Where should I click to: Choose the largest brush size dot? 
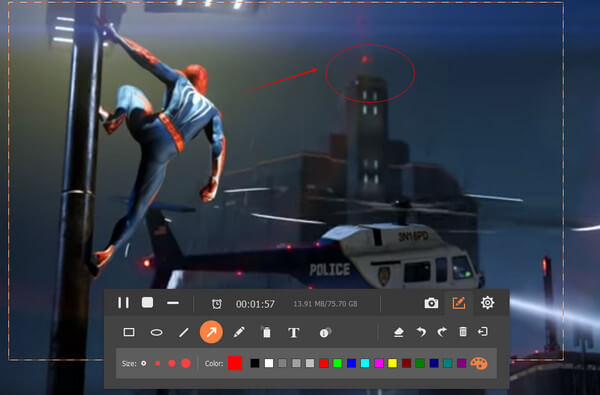[x=186, y=363]
